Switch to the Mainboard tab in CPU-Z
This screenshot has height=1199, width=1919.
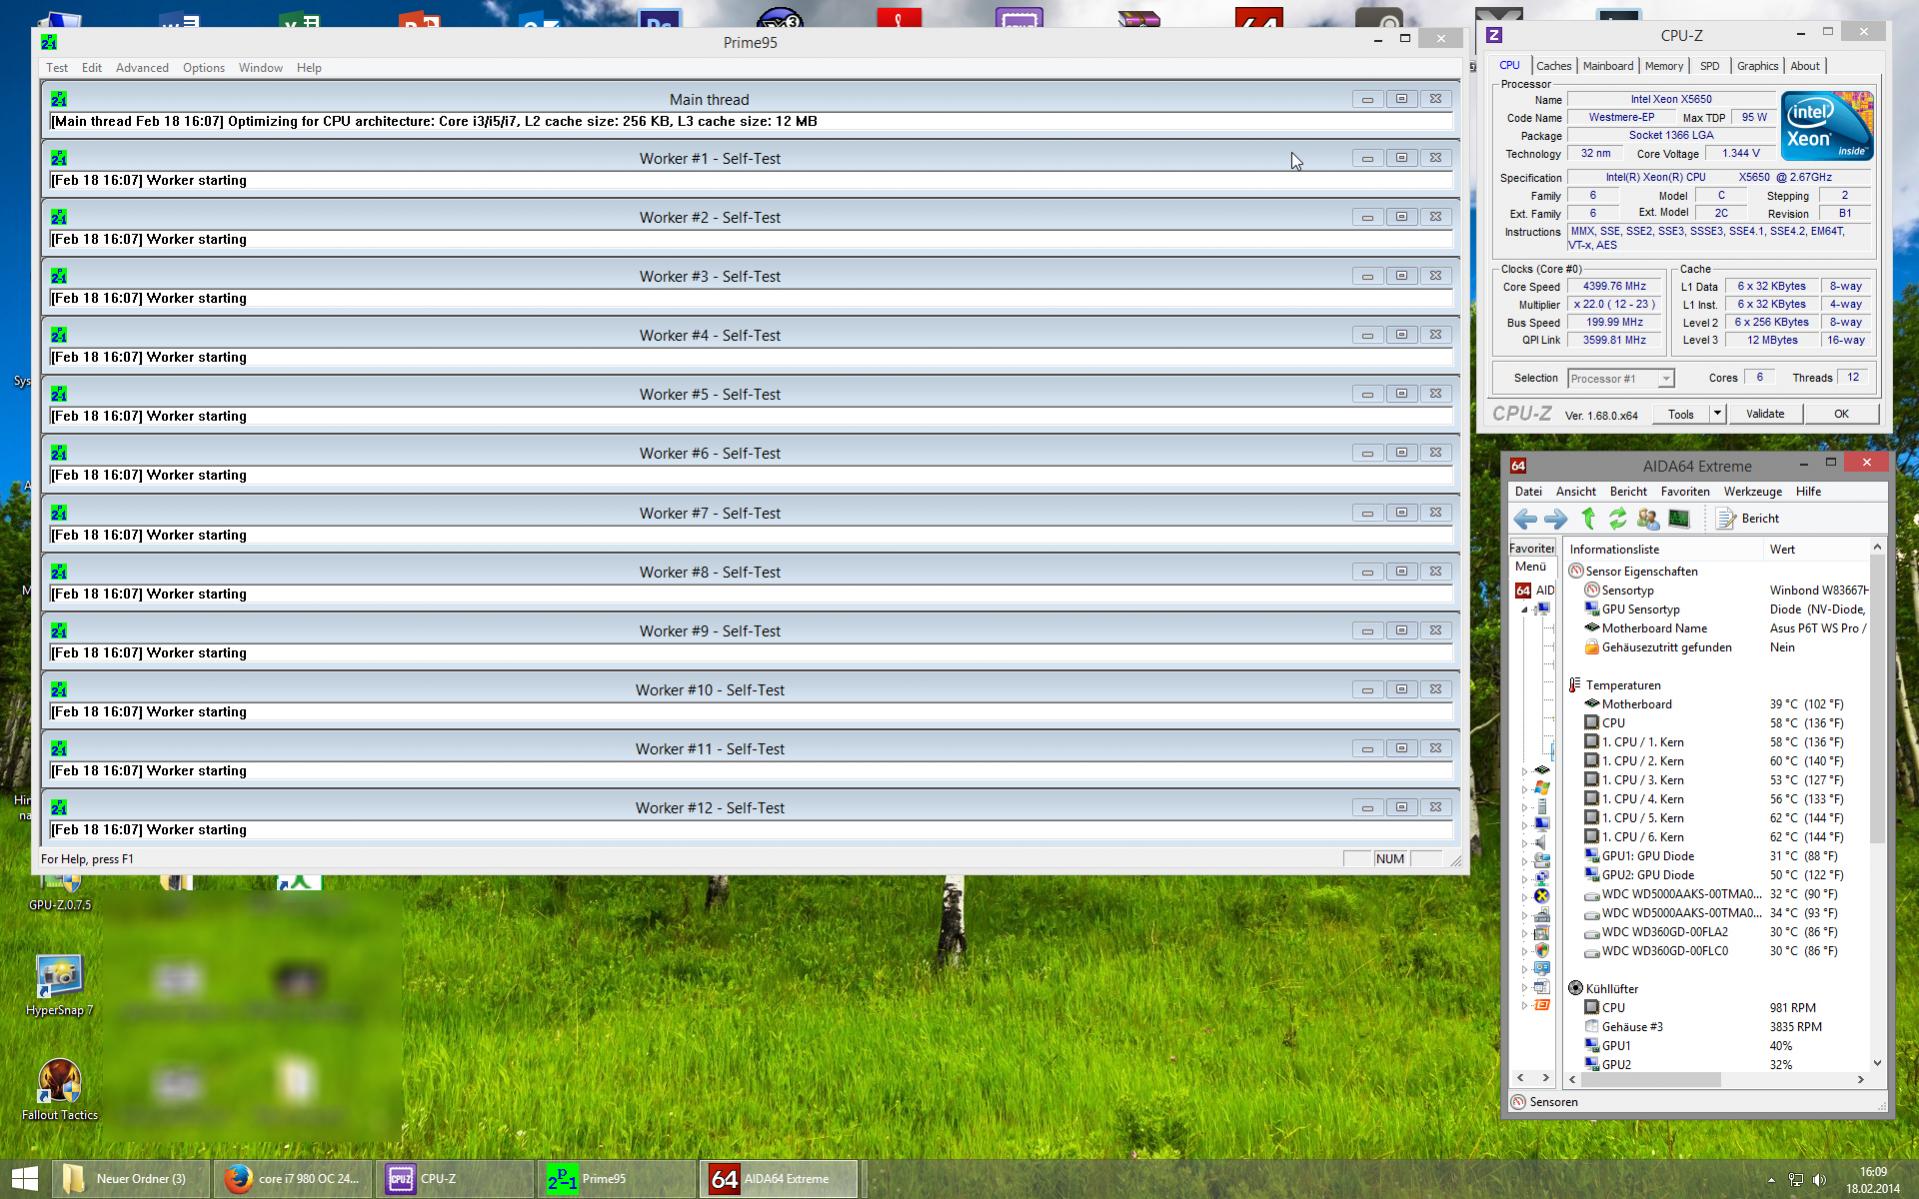(x=1607, y=66)
